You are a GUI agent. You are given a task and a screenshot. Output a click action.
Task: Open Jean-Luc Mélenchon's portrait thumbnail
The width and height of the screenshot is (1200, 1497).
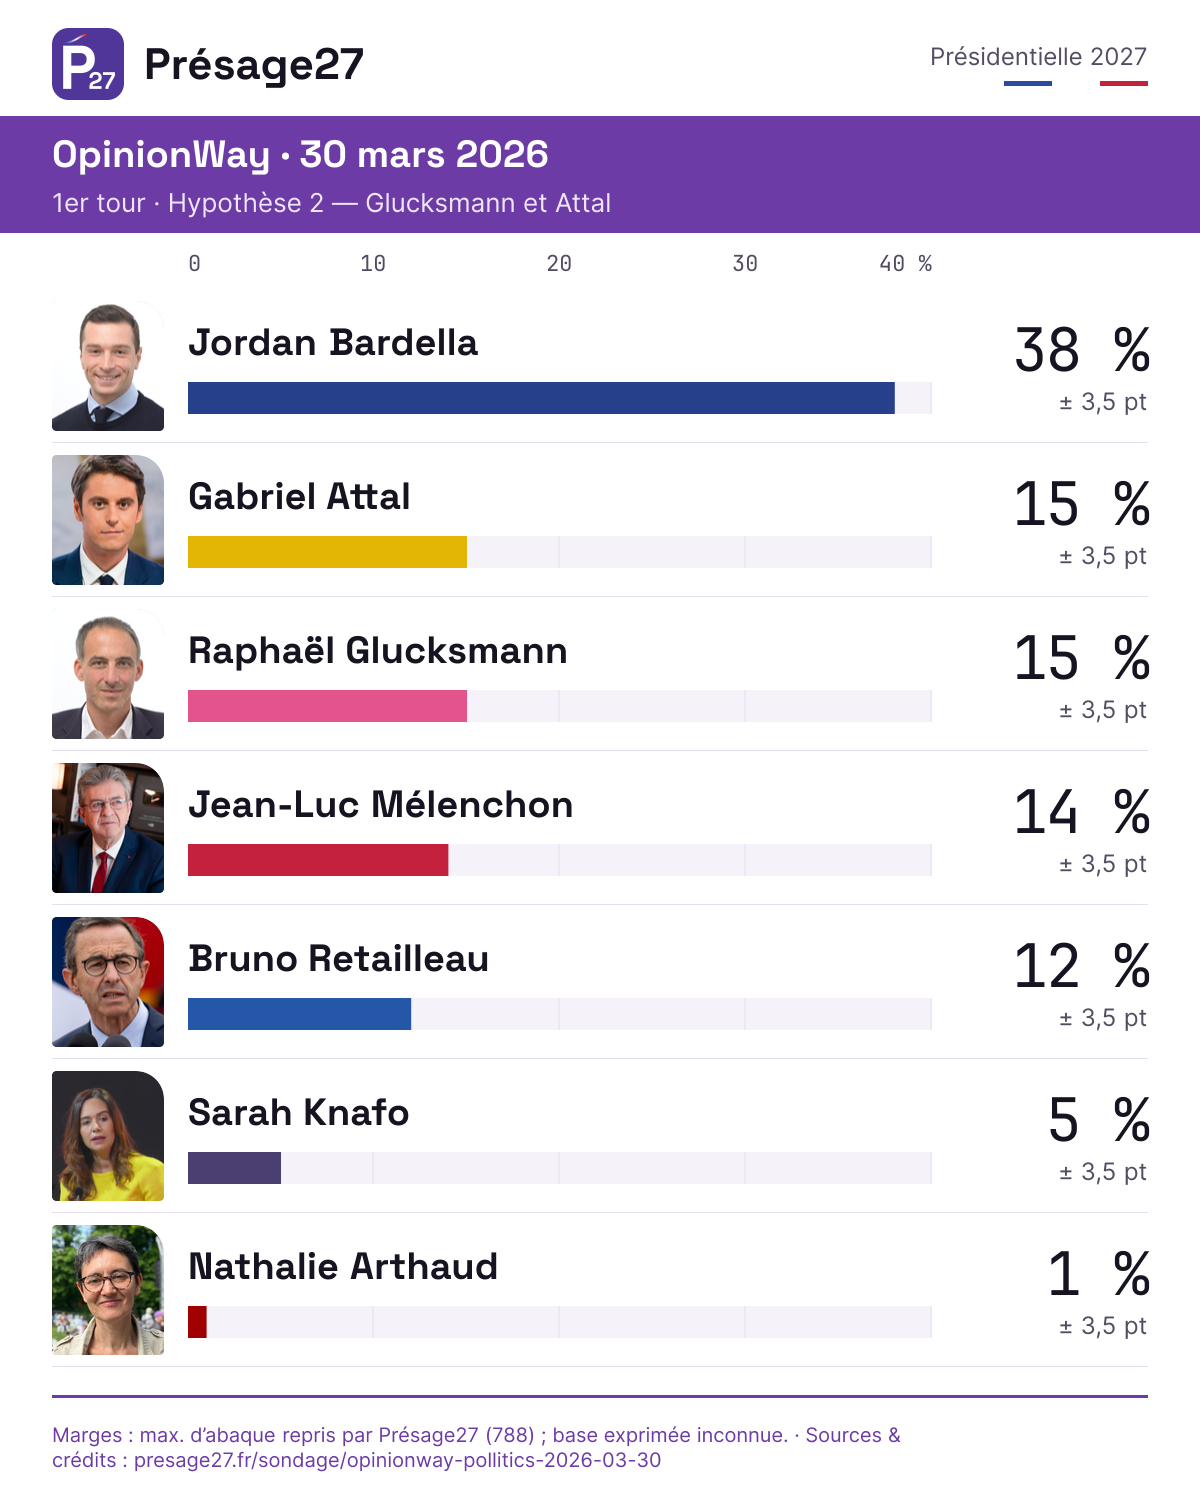pos(108,828)
